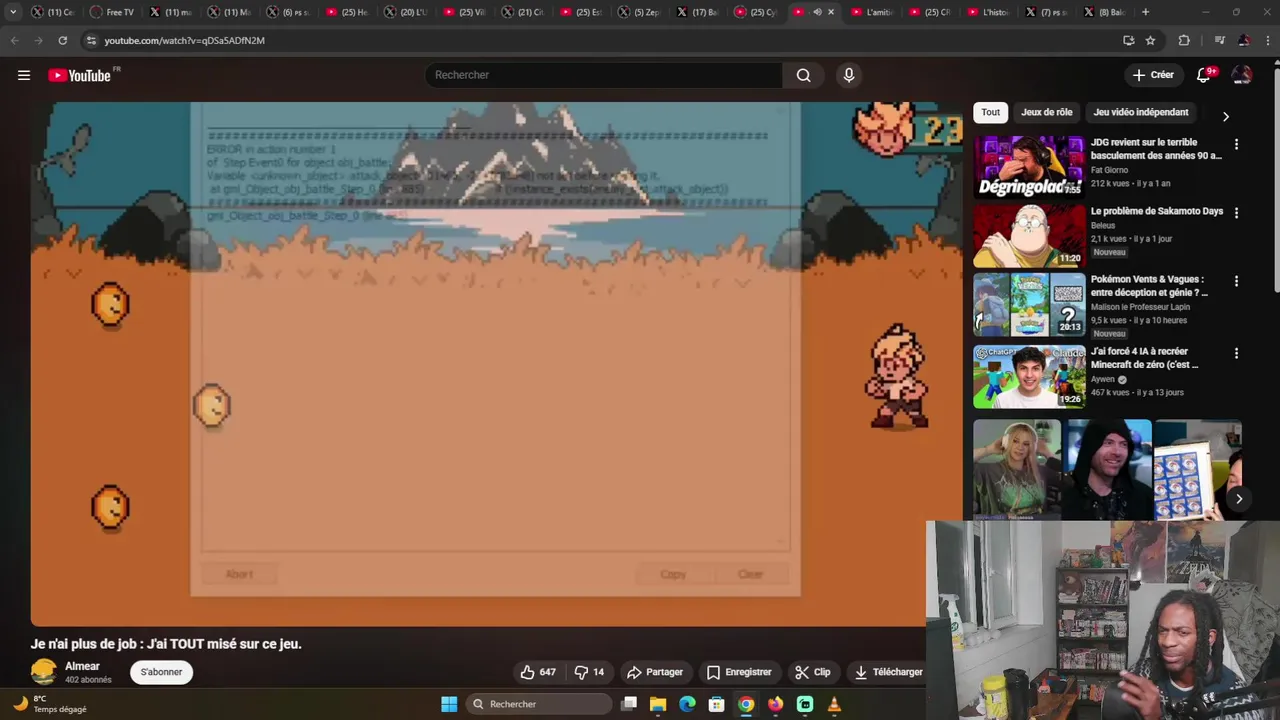The width and height of the screenshot is (1280, 720).
Task: Select the Jeux de rôle chip
Action: click(x=1046, y=112)
